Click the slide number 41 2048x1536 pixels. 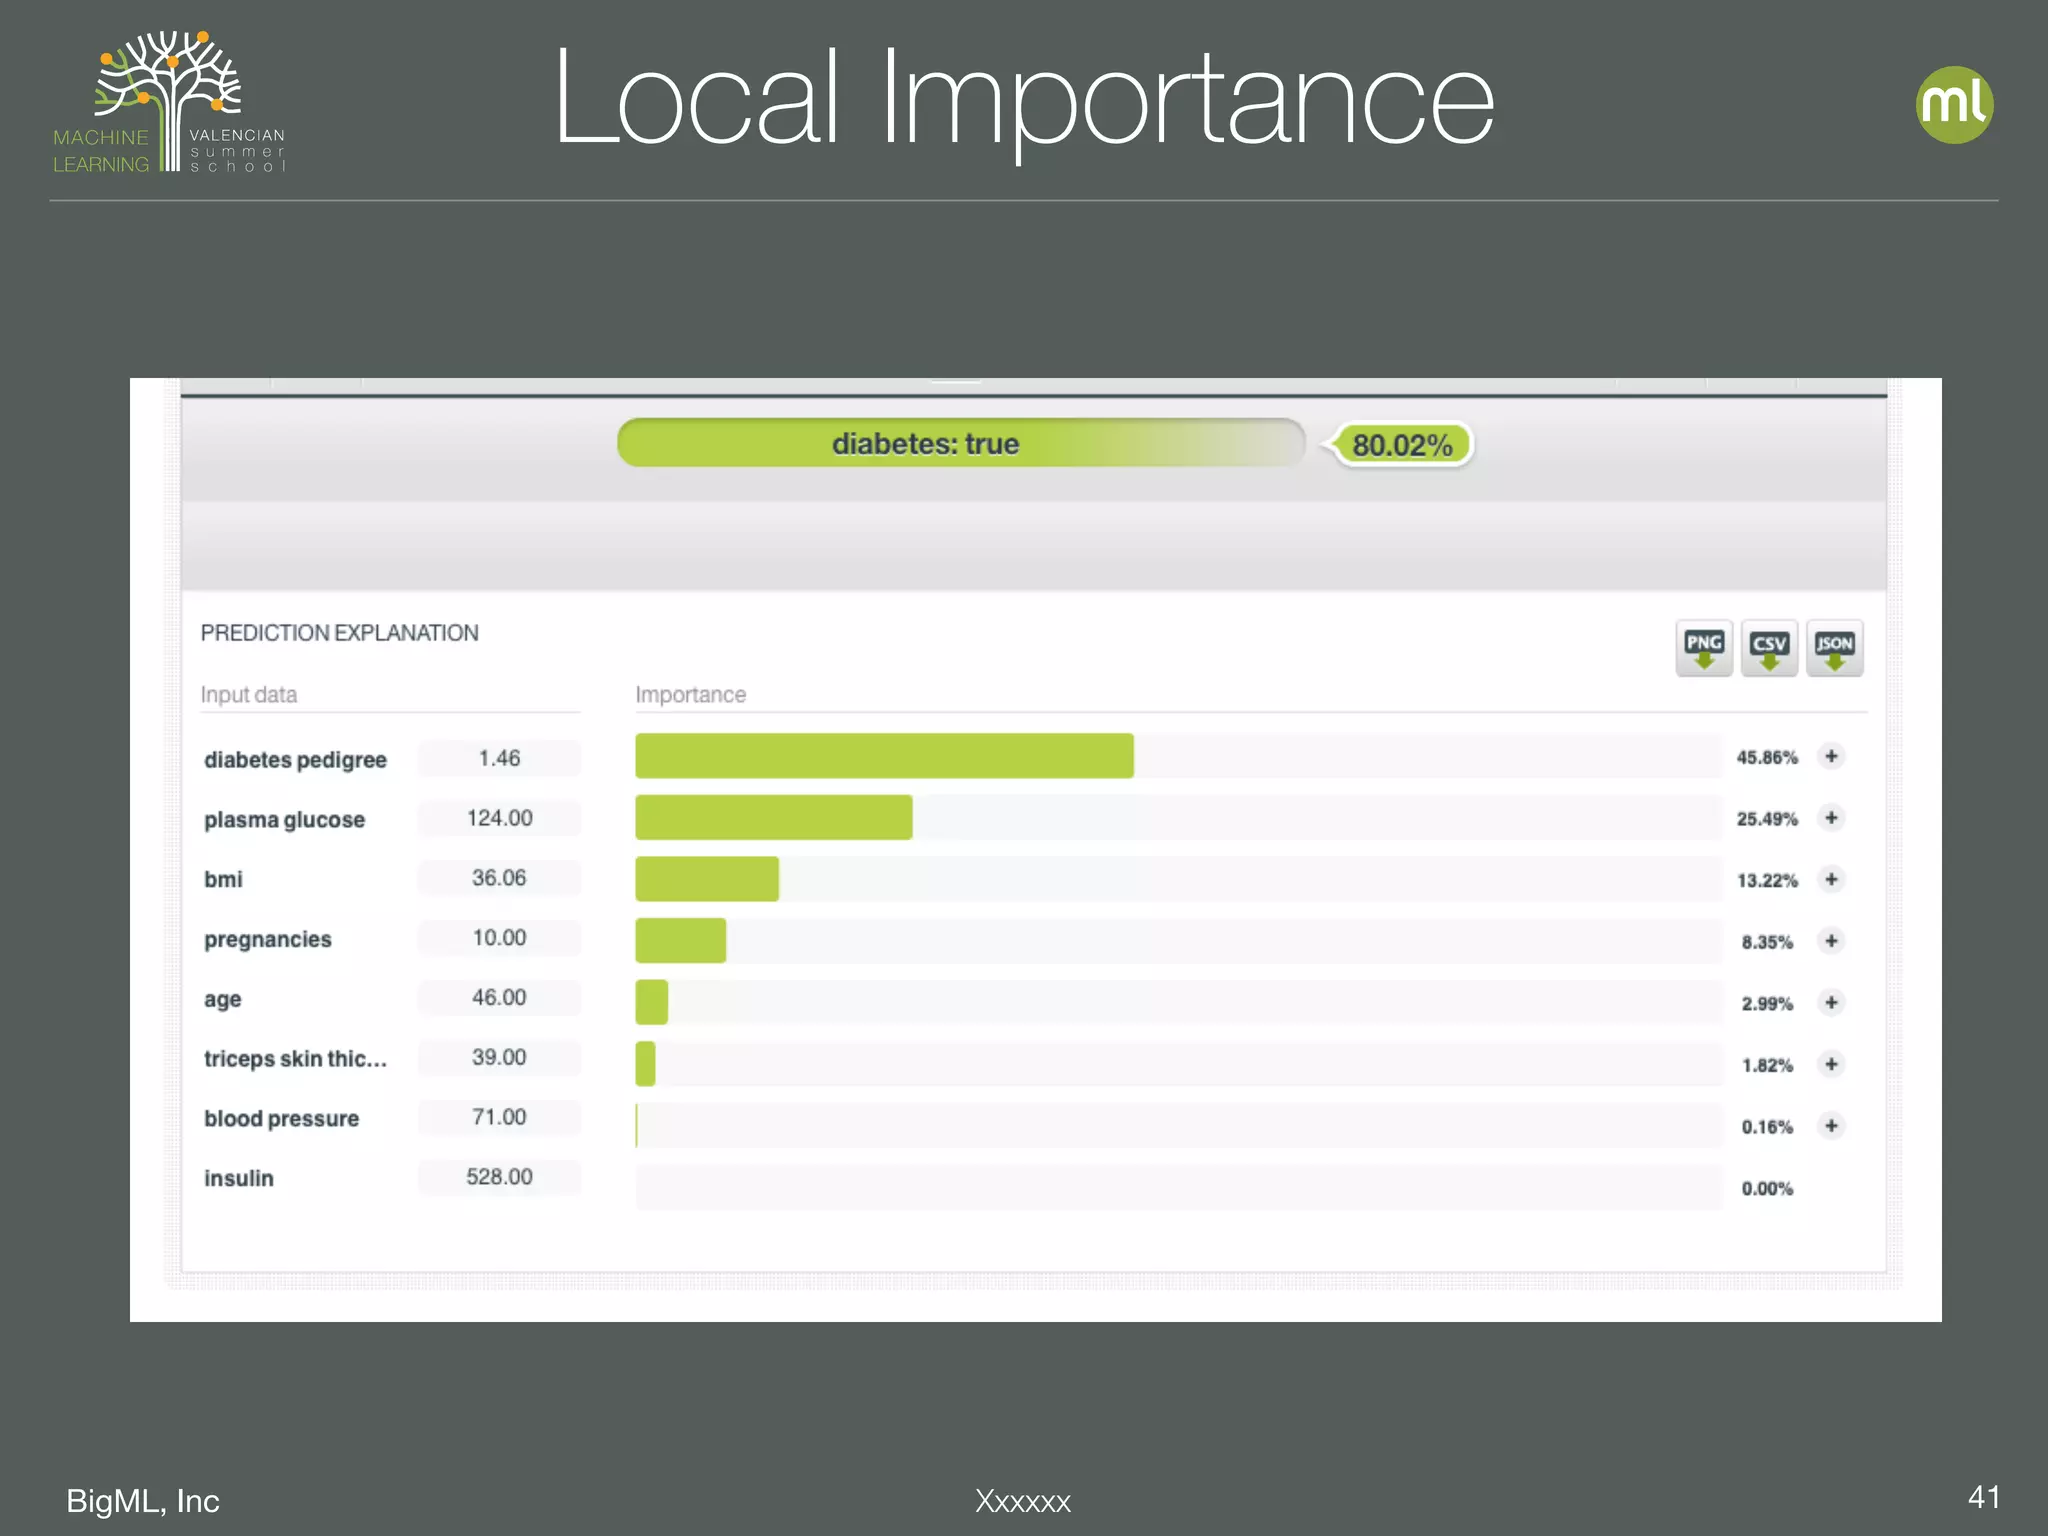pos(1984,1497)
